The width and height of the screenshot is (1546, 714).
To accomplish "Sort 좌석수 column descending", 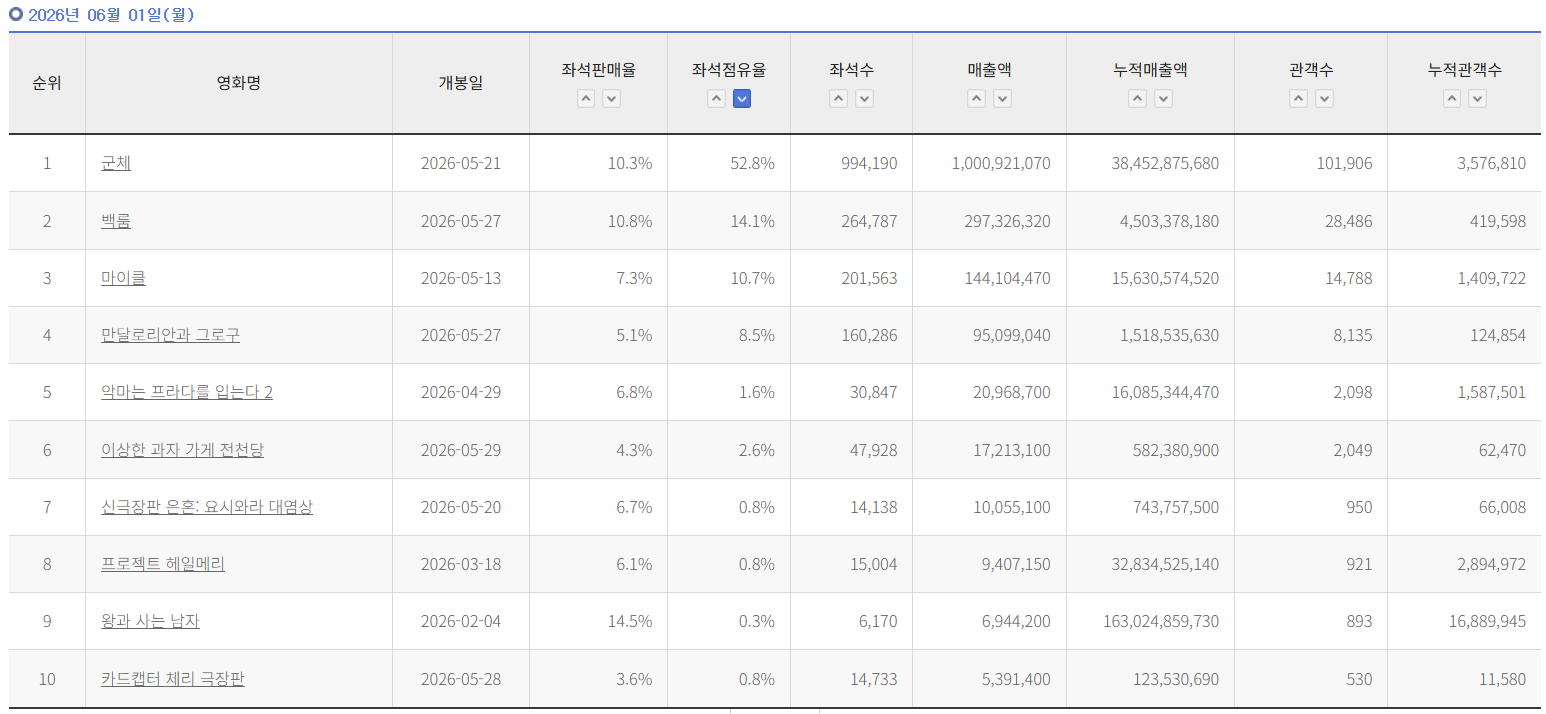I will pos(865,99).
